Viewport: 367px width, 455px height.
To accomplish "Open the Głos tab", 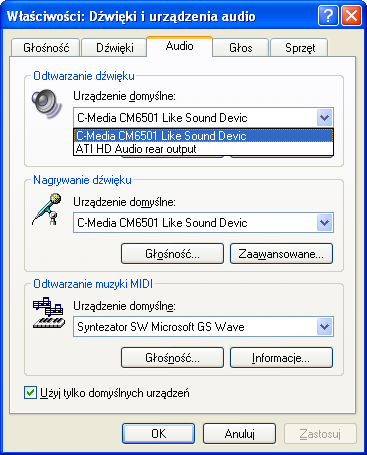I will coord(241,48).
